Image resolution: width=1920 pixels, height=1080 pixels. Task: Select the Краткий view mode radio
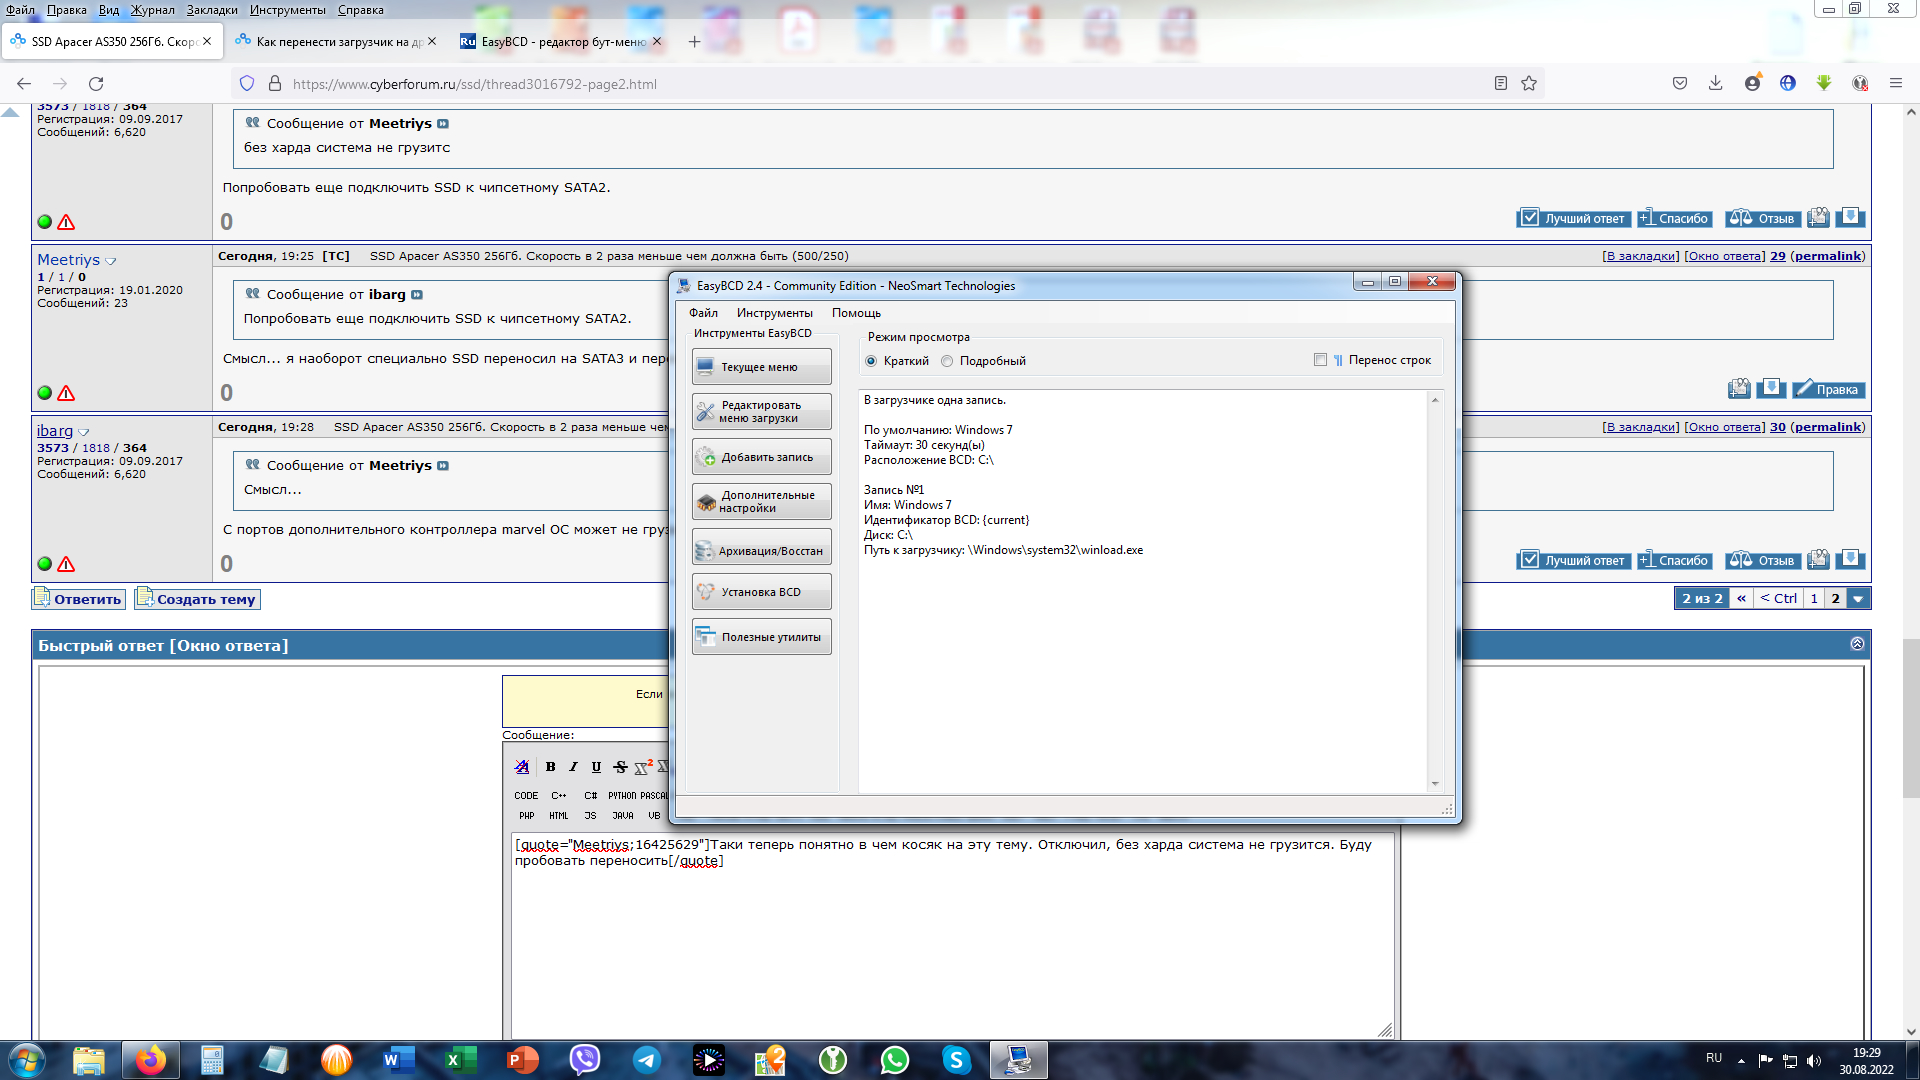click(x=871, y=361)
